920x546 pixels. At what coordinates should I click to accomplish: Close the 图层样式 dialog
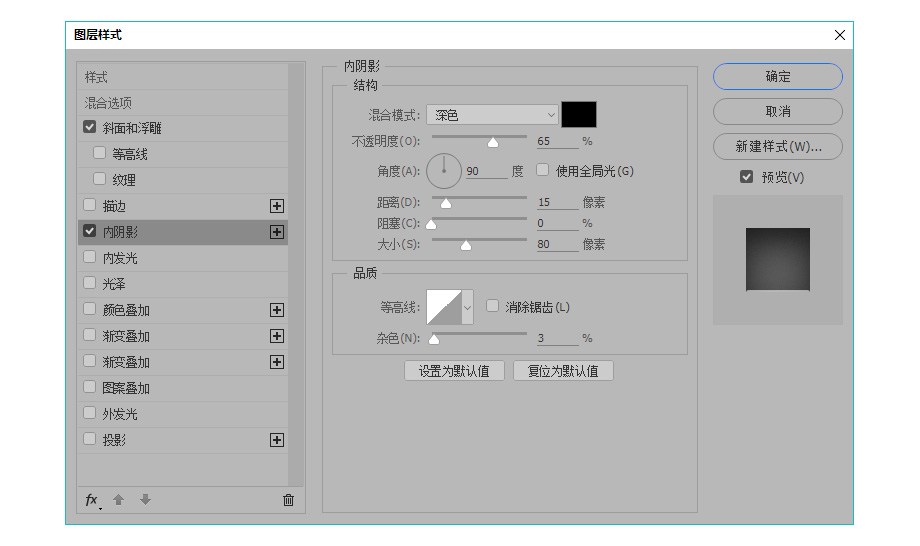(840, 35)
